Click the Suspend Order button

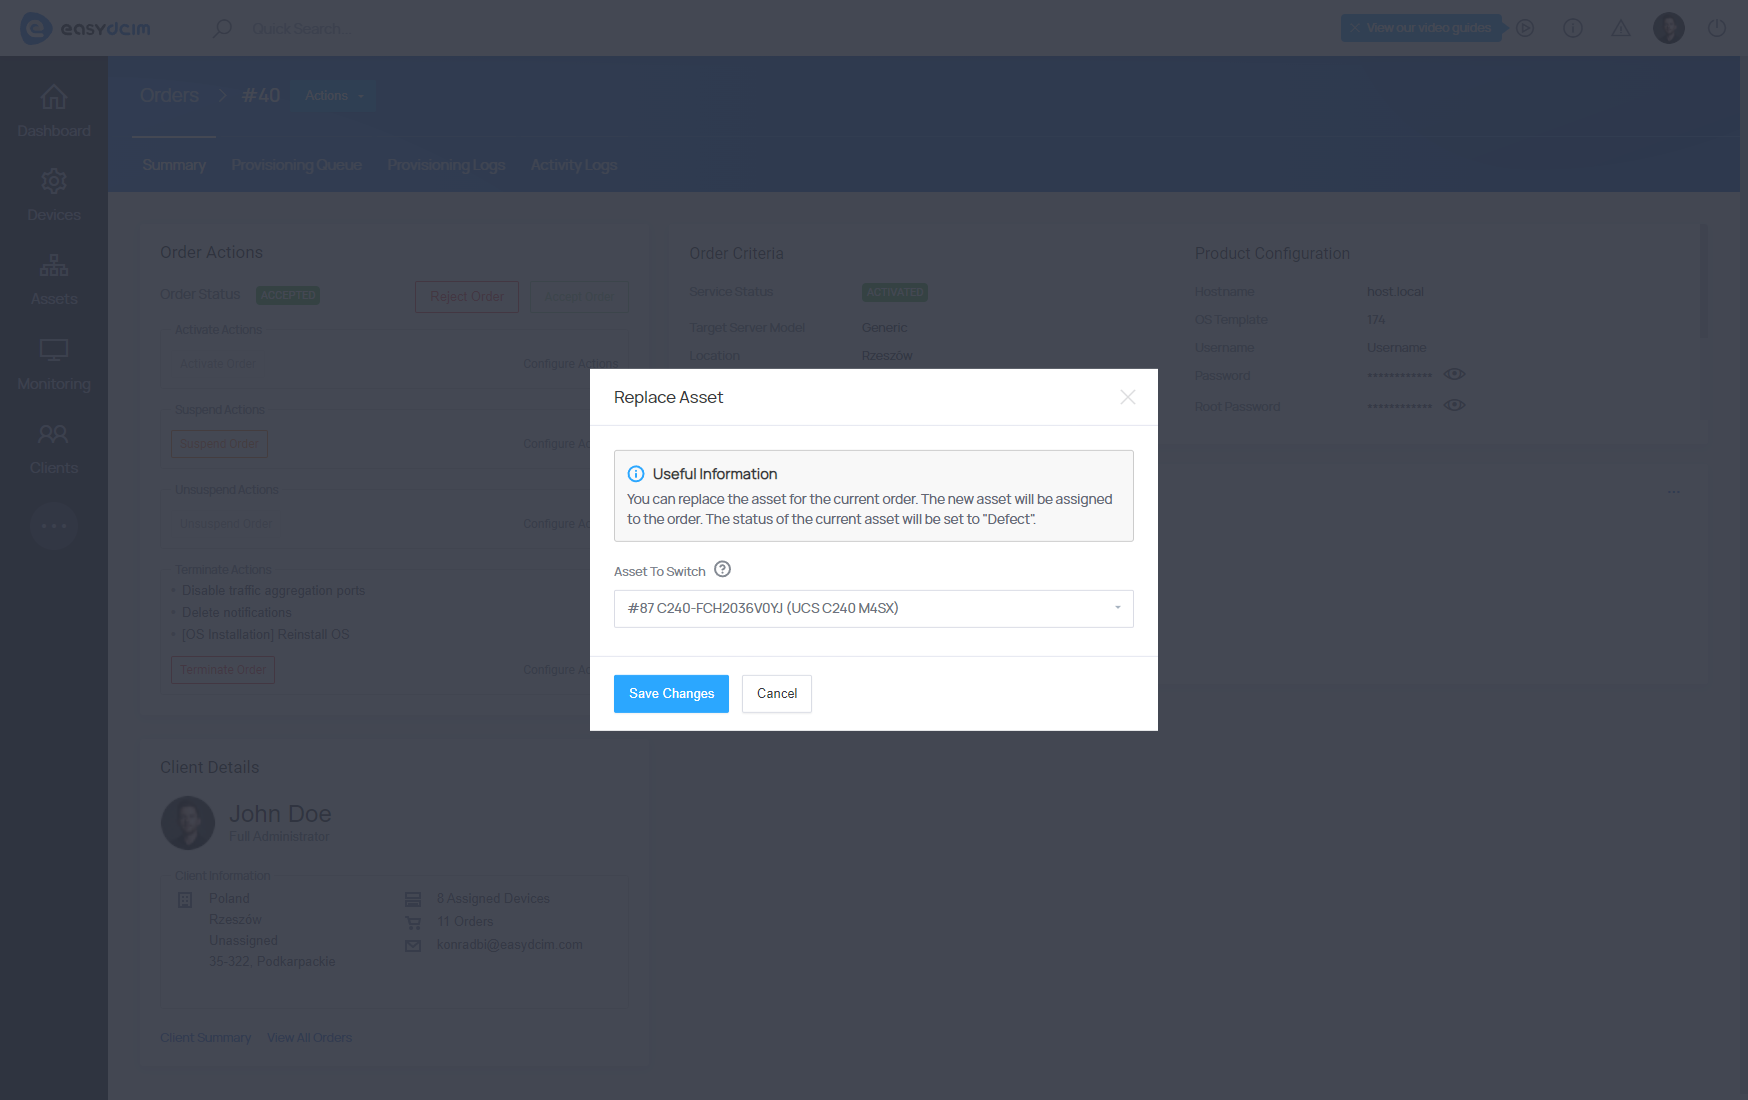pos(219,444)
